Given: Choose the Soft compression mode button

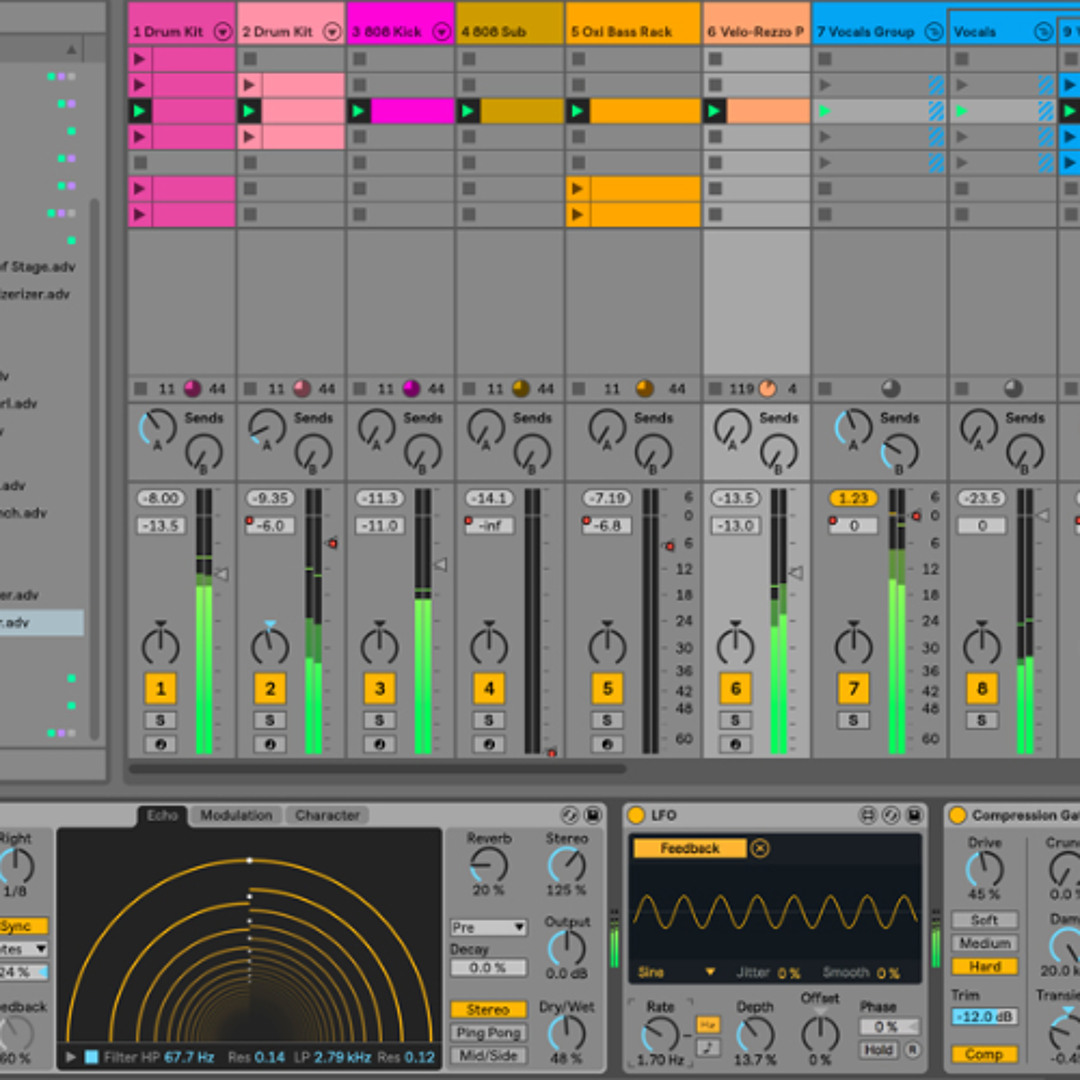Looking at the screenshot, I should pyautogui.click(x=984, y=920).
